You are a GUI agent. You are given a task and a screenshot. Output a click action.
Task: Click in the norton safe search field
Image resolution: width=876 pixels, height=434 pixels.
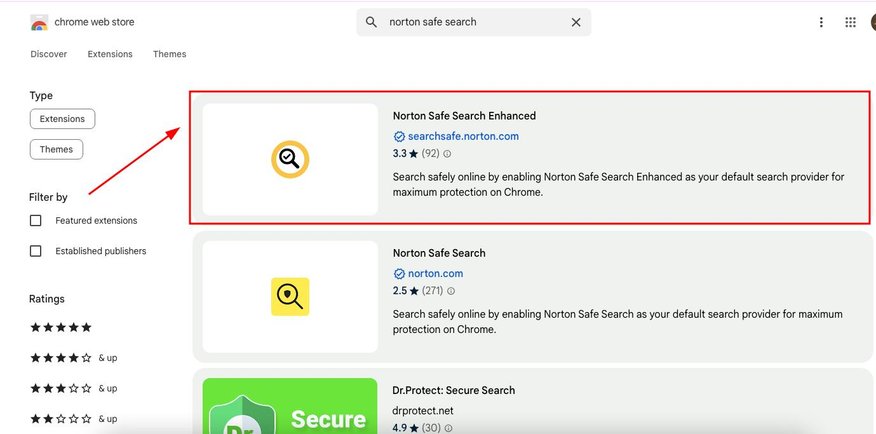[x=474, y=22]
